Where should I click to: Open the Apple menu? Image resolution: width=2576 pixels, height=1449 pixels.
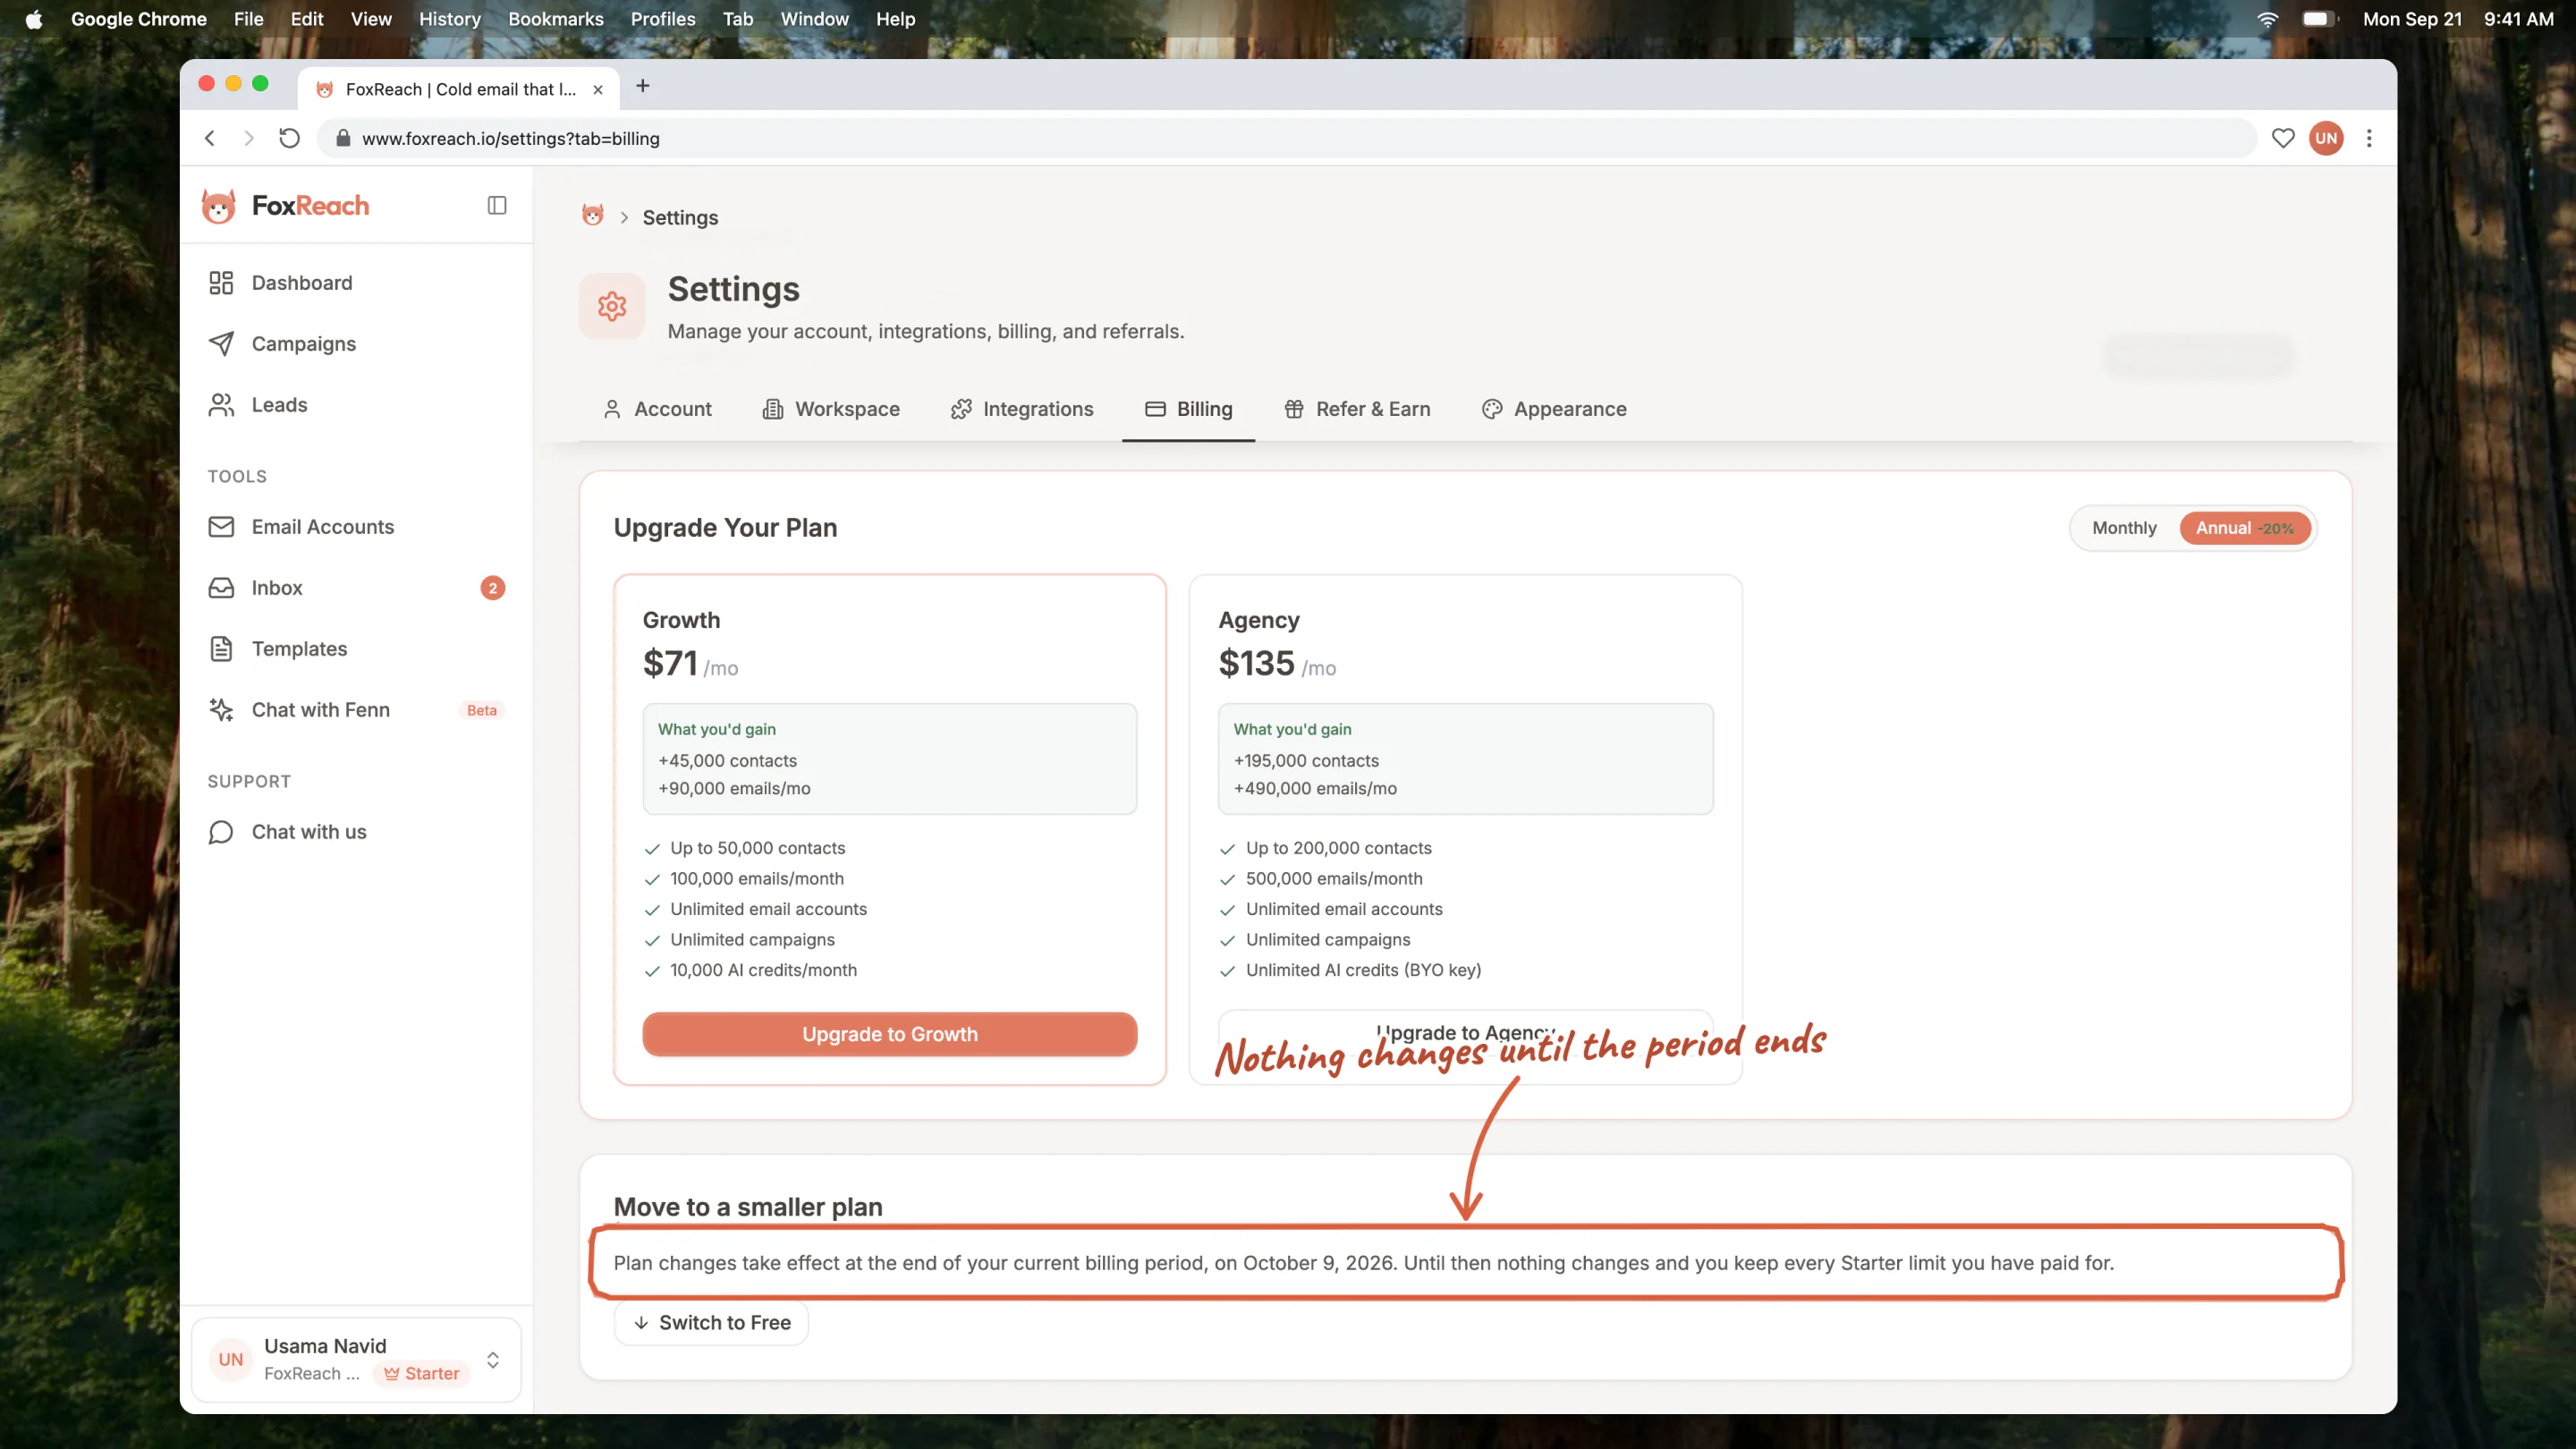point(34,19)
